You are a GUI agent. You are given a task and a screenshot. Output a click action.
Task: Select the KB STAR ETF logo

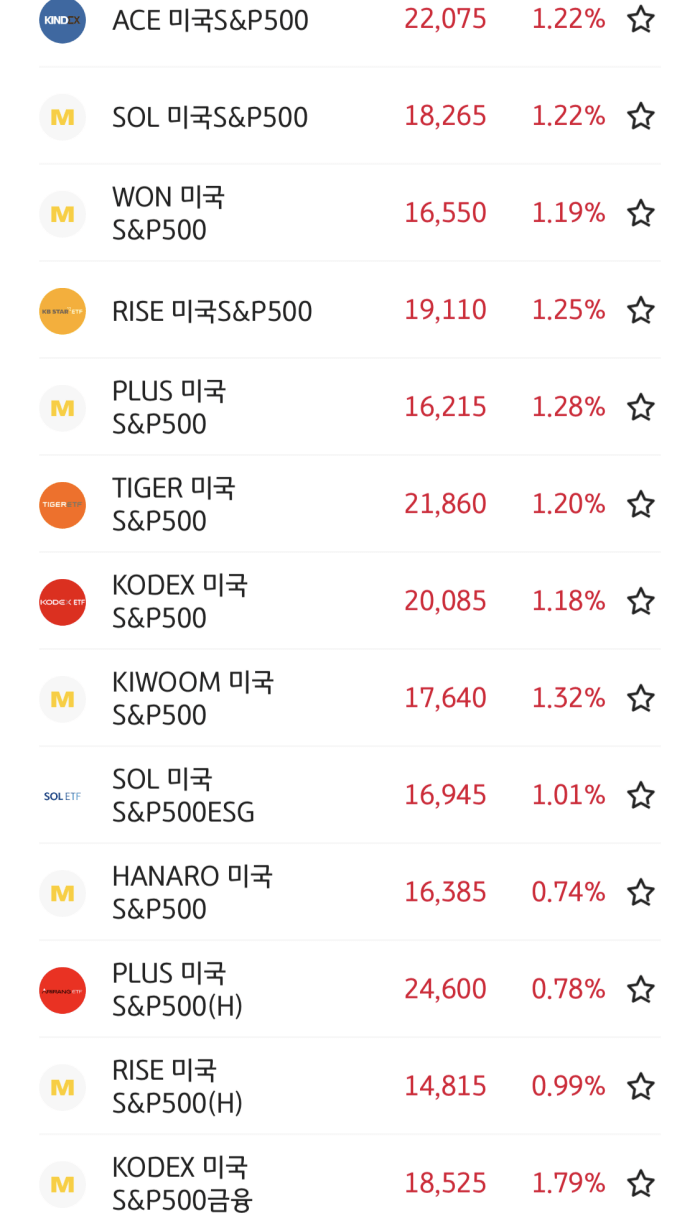coord(62,310)
